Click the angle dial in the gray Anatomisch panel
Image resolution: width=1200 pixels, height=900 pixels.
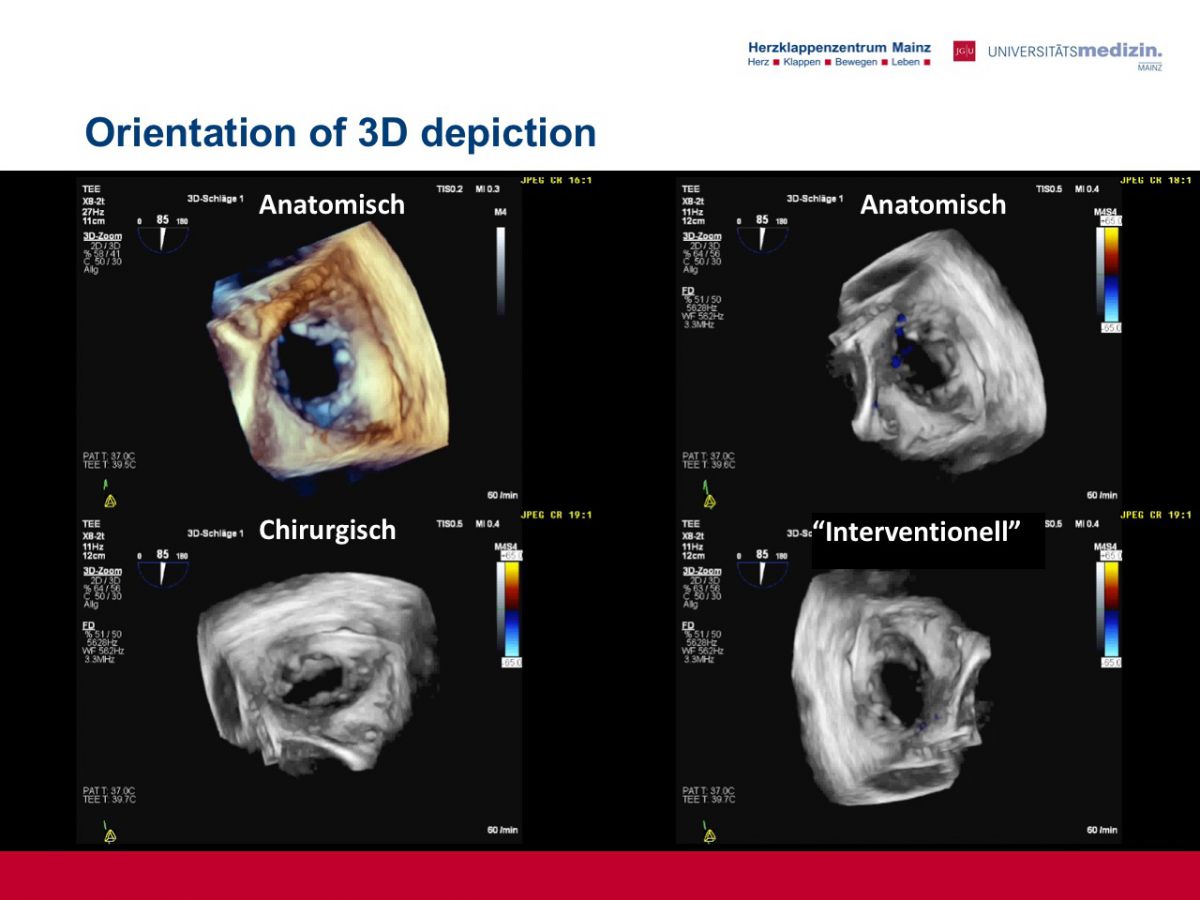tap(762, 237)
